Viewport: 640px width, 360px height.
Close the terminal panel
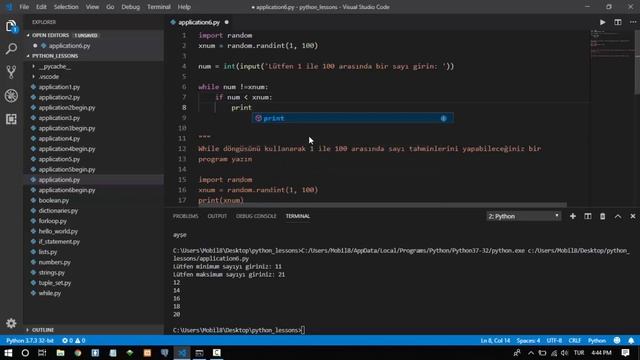tap(633, 216)
